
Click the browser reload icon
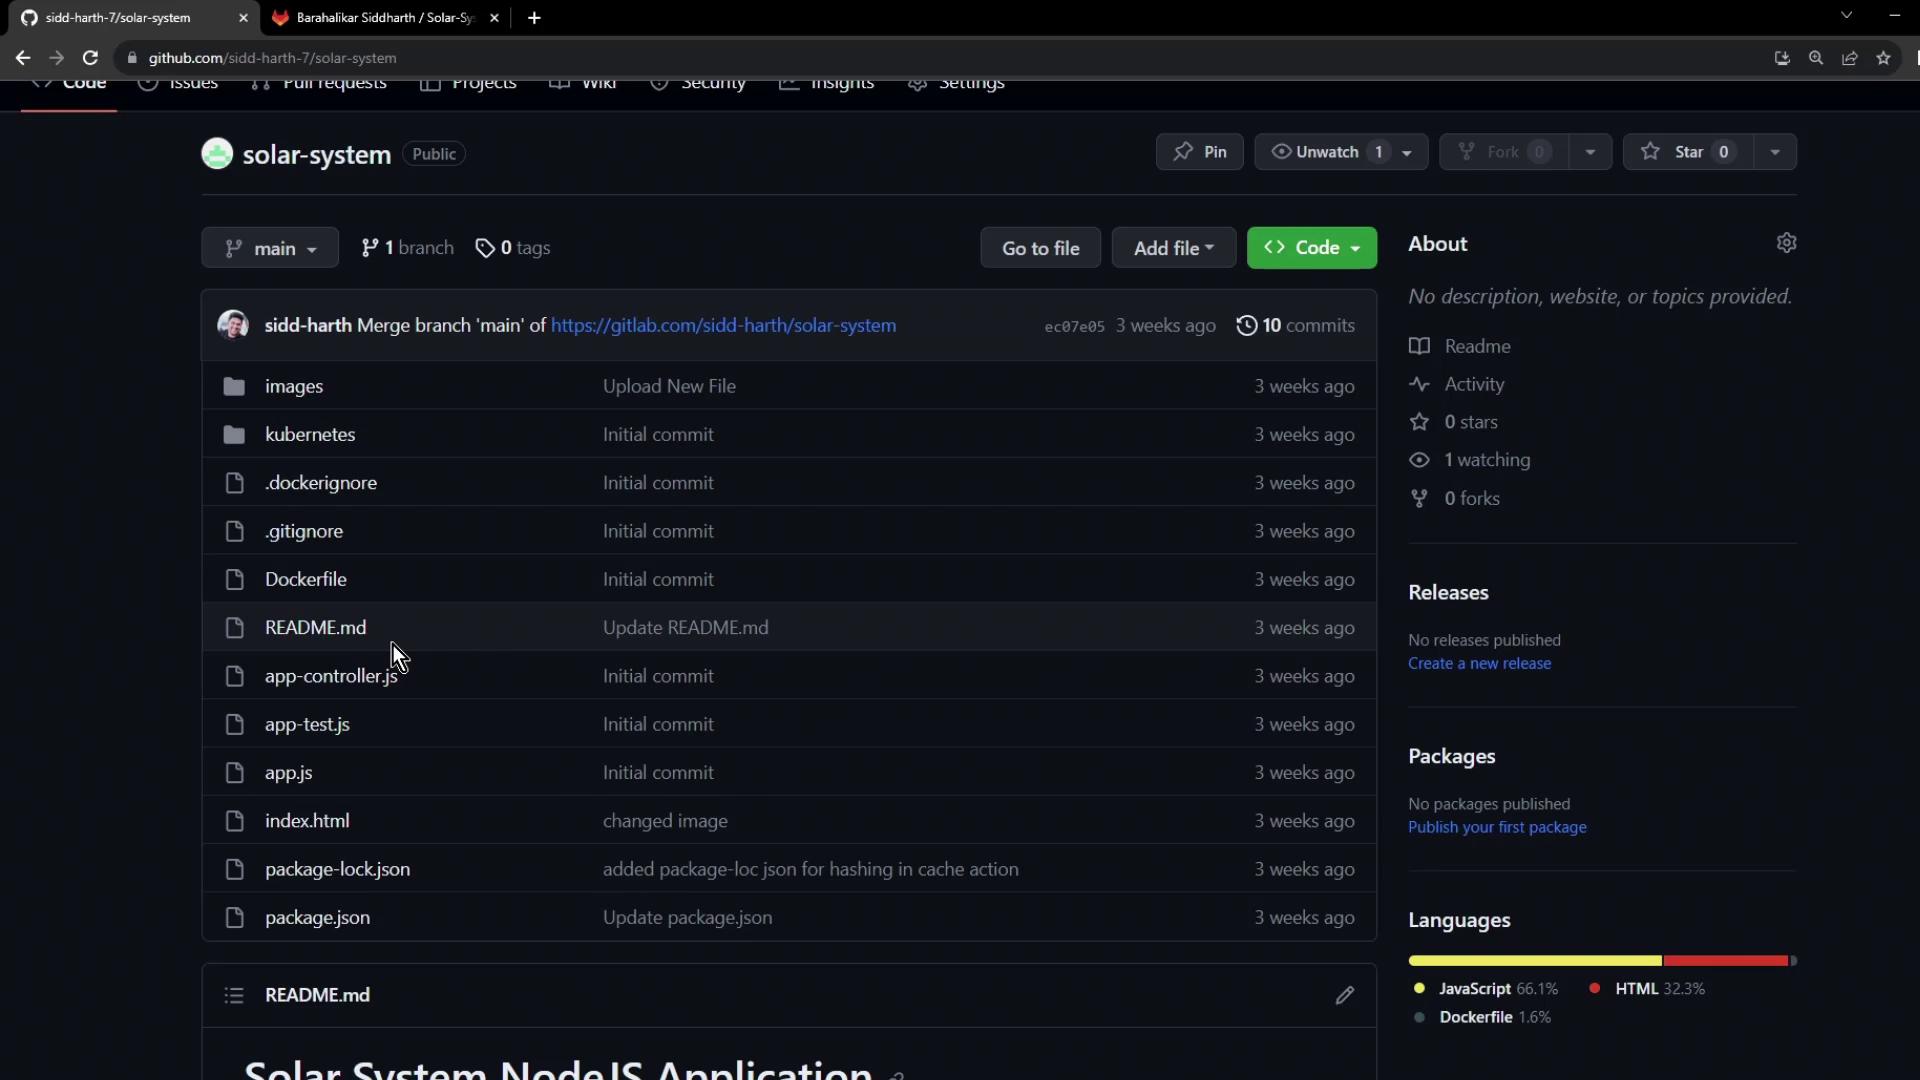click(x=90, y=58)
